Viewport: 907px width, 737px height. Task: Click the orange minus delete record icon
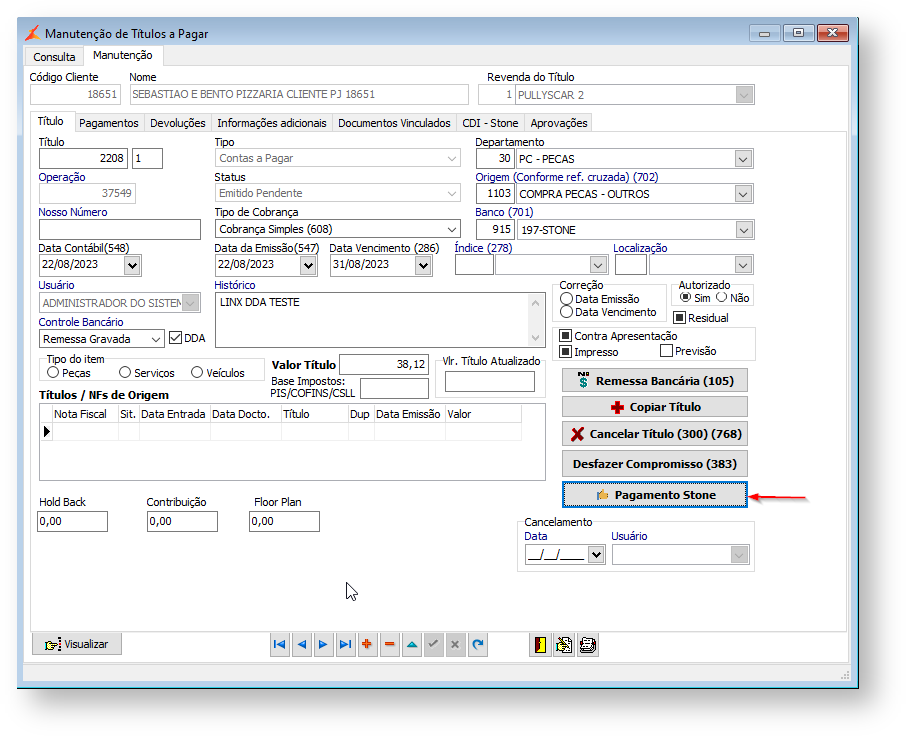[389, 645]
